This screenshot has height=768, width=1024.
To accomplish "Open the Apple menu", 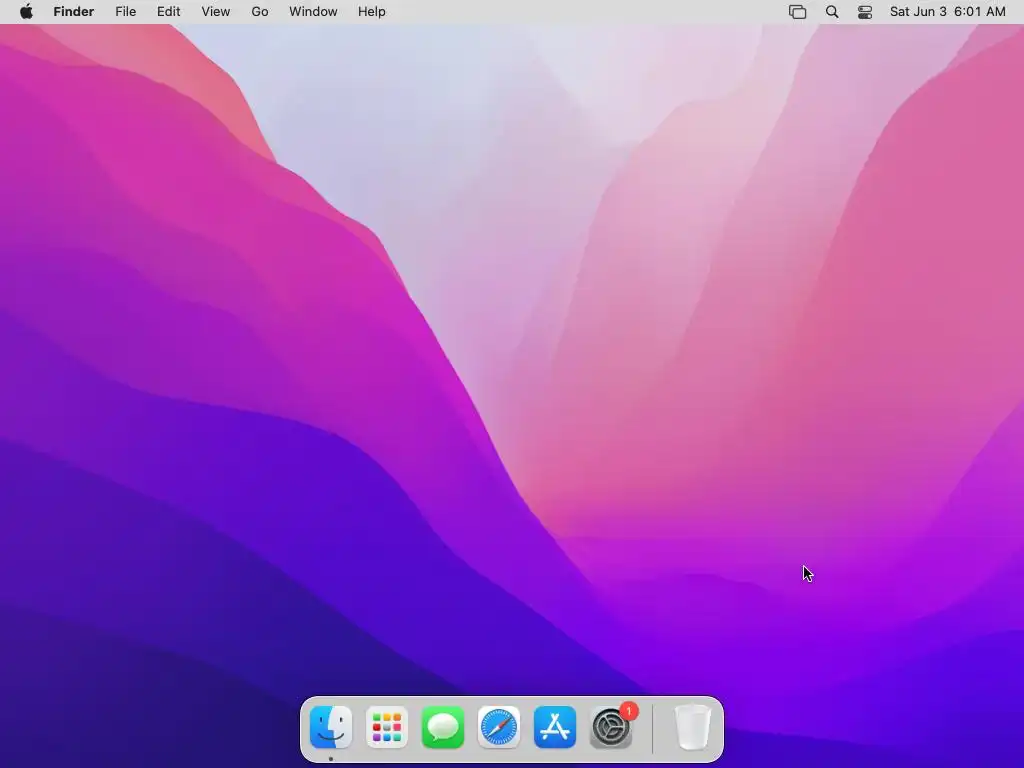I will pyautogui.click(x=26, y=12).
